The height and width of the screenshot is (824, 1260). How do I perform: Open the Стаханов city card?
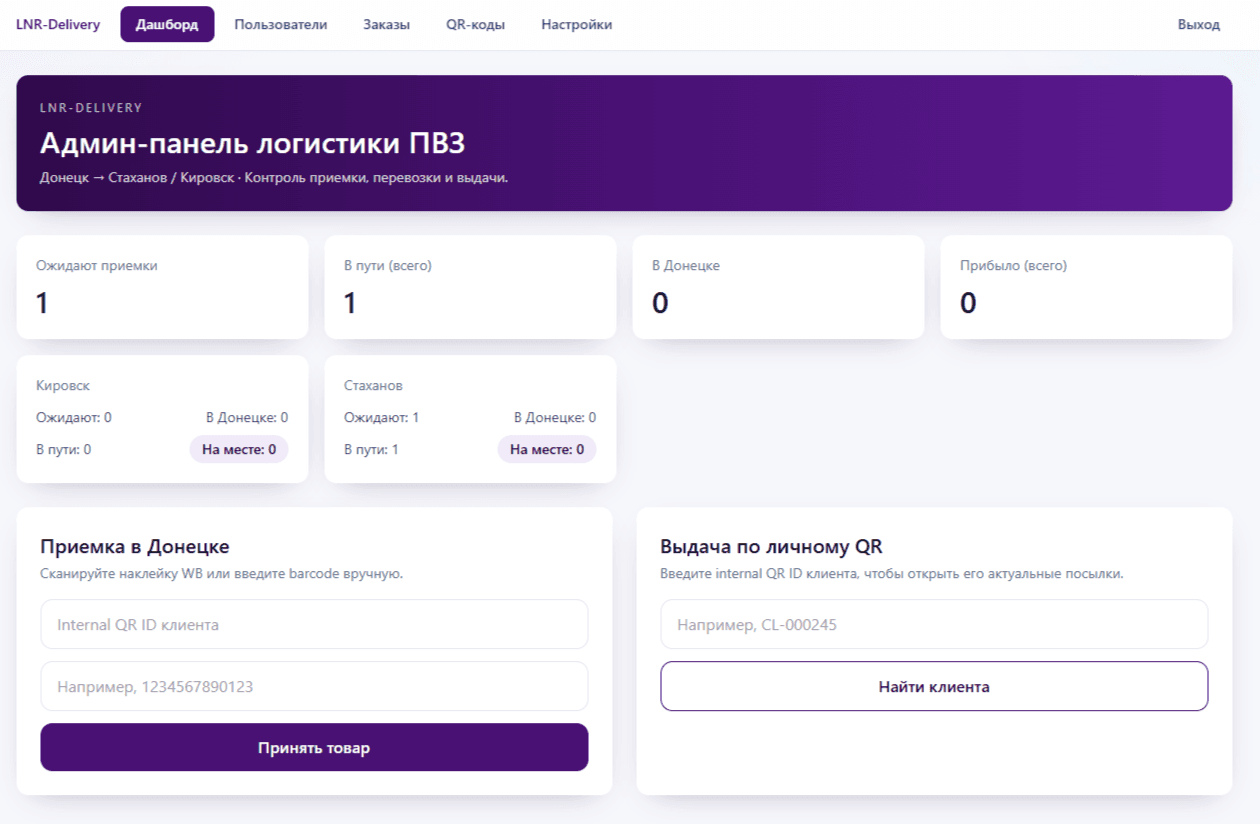470,418
